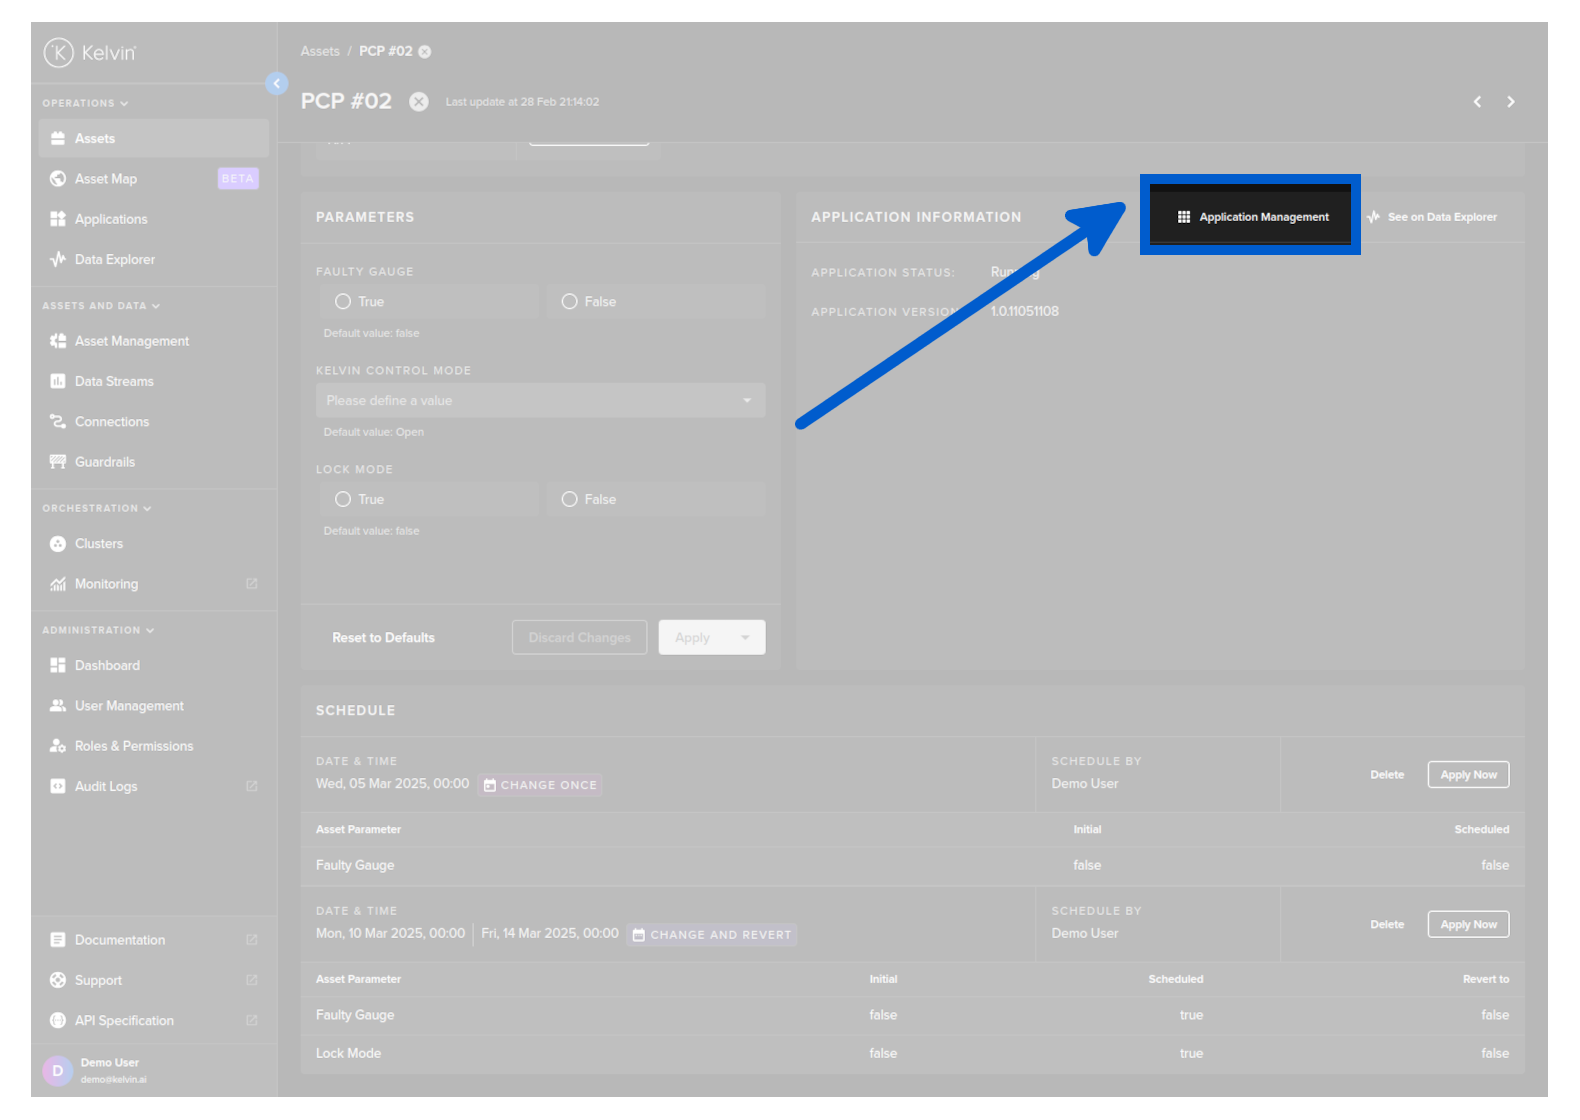Click Apply Now for 05 Mar schedule

(1467, 775)
